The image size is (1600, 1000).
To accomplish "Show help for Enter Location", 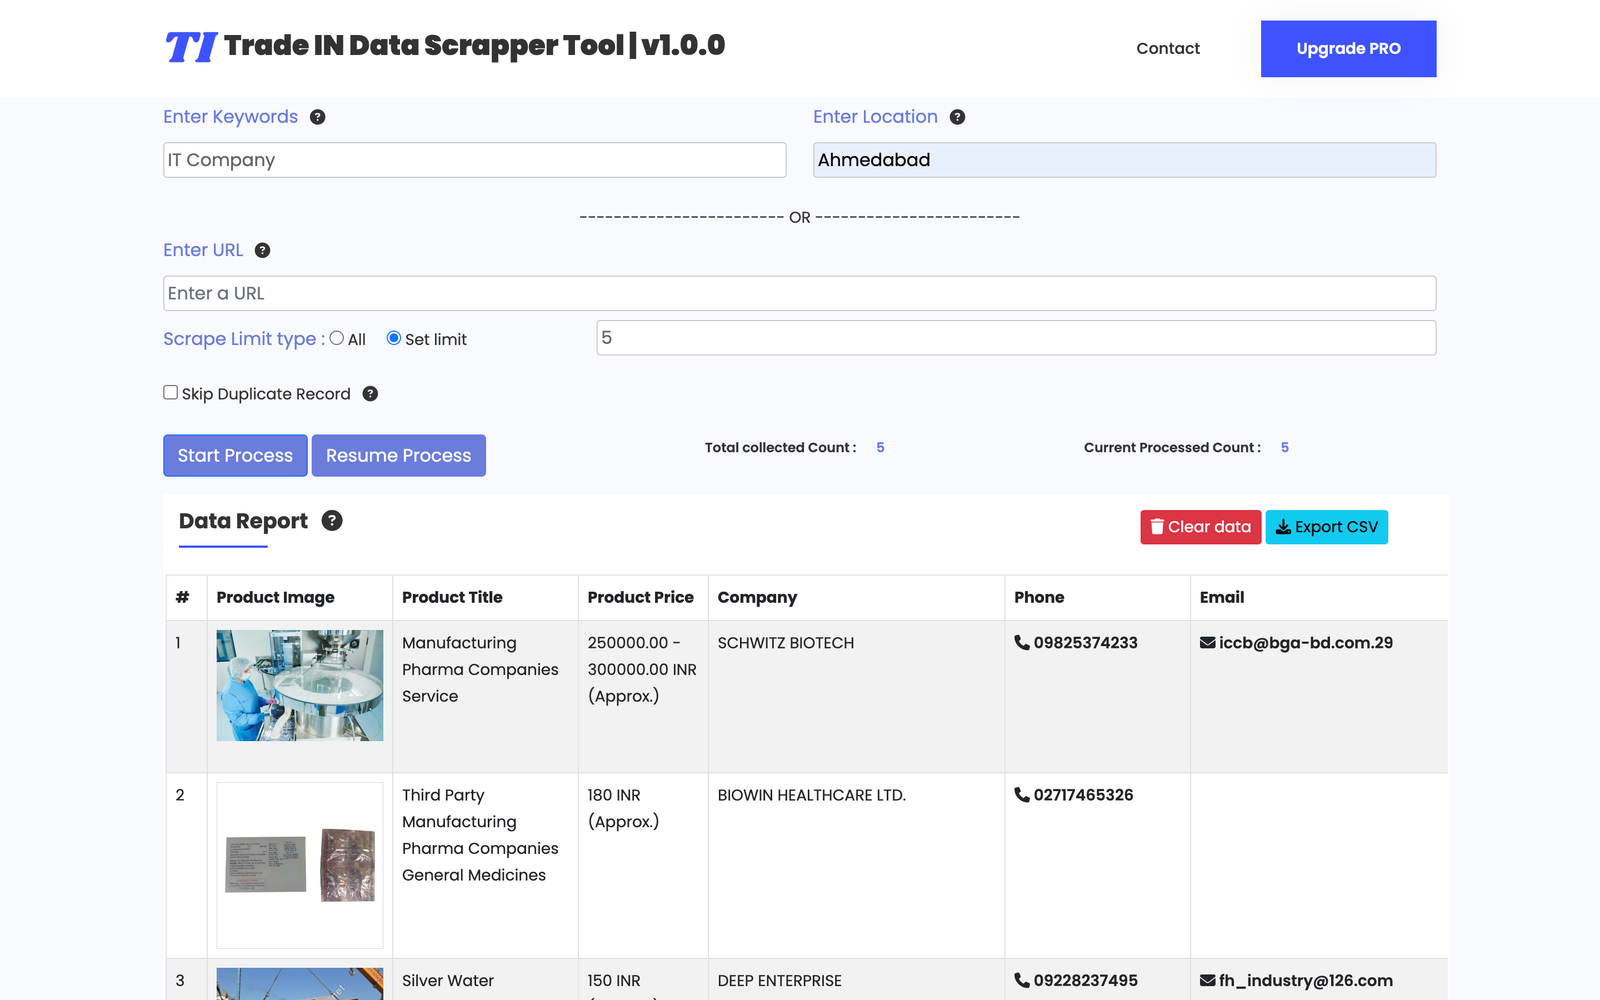I will pyautogui.click(x=957, y=117).
